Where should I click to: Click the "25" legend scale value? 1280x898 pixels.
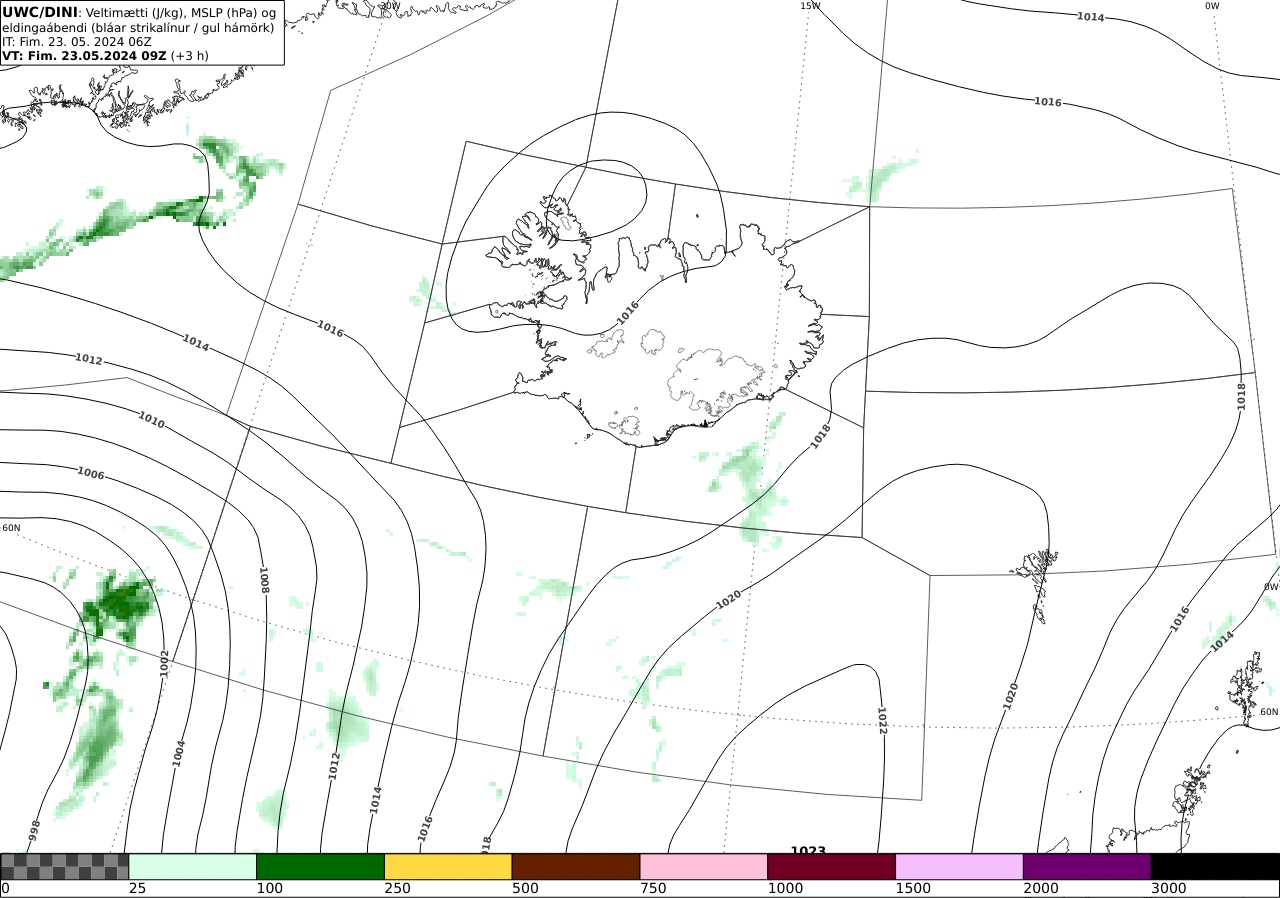point(137,889)
